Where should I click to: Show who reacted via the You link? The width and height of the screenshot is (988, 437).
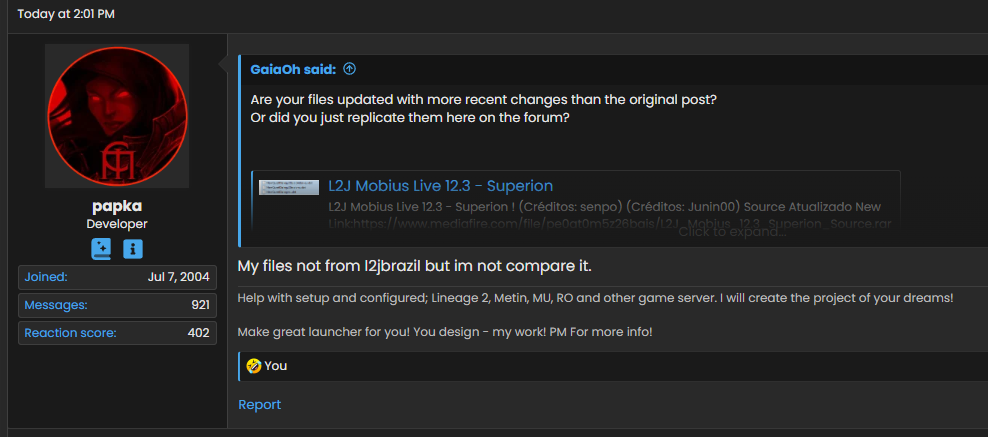tap(276, 366)
